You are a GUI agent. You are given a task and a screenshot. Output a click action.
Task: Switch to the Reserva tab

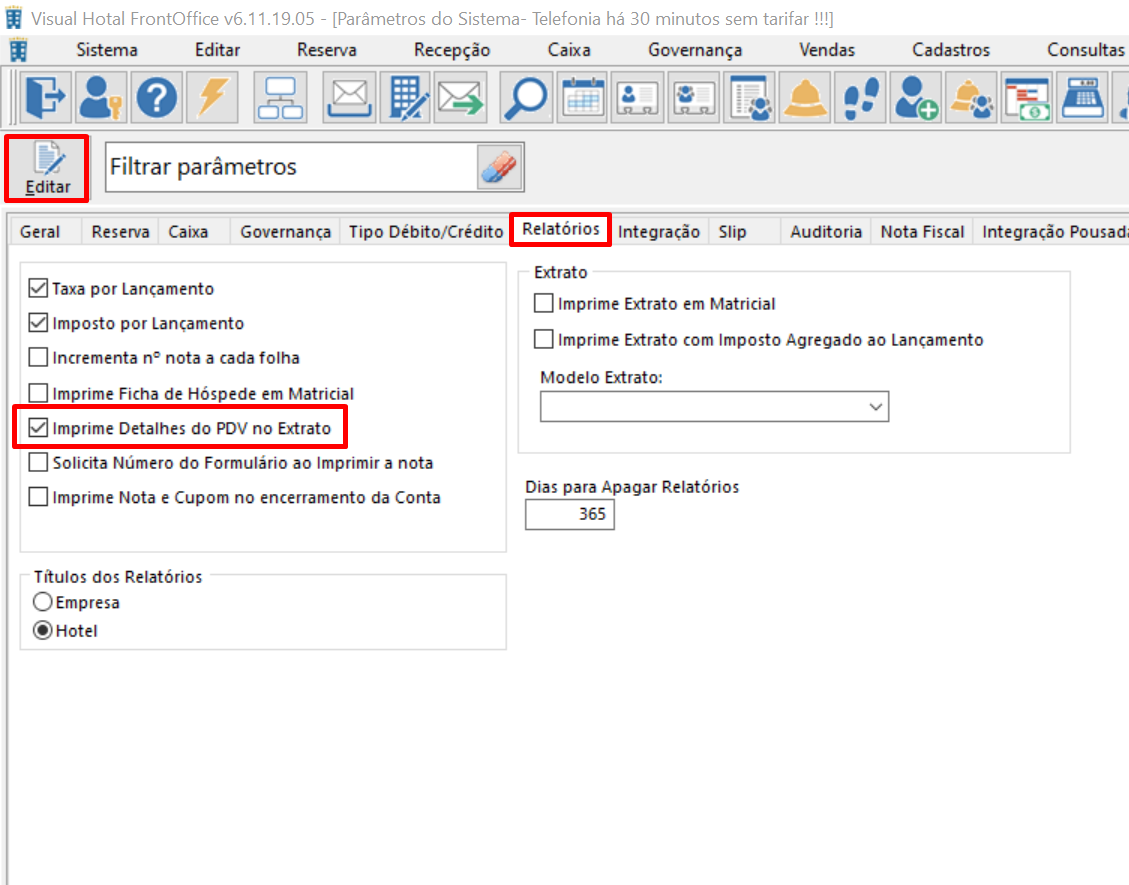pyautogui.click(x=120, y=232)
